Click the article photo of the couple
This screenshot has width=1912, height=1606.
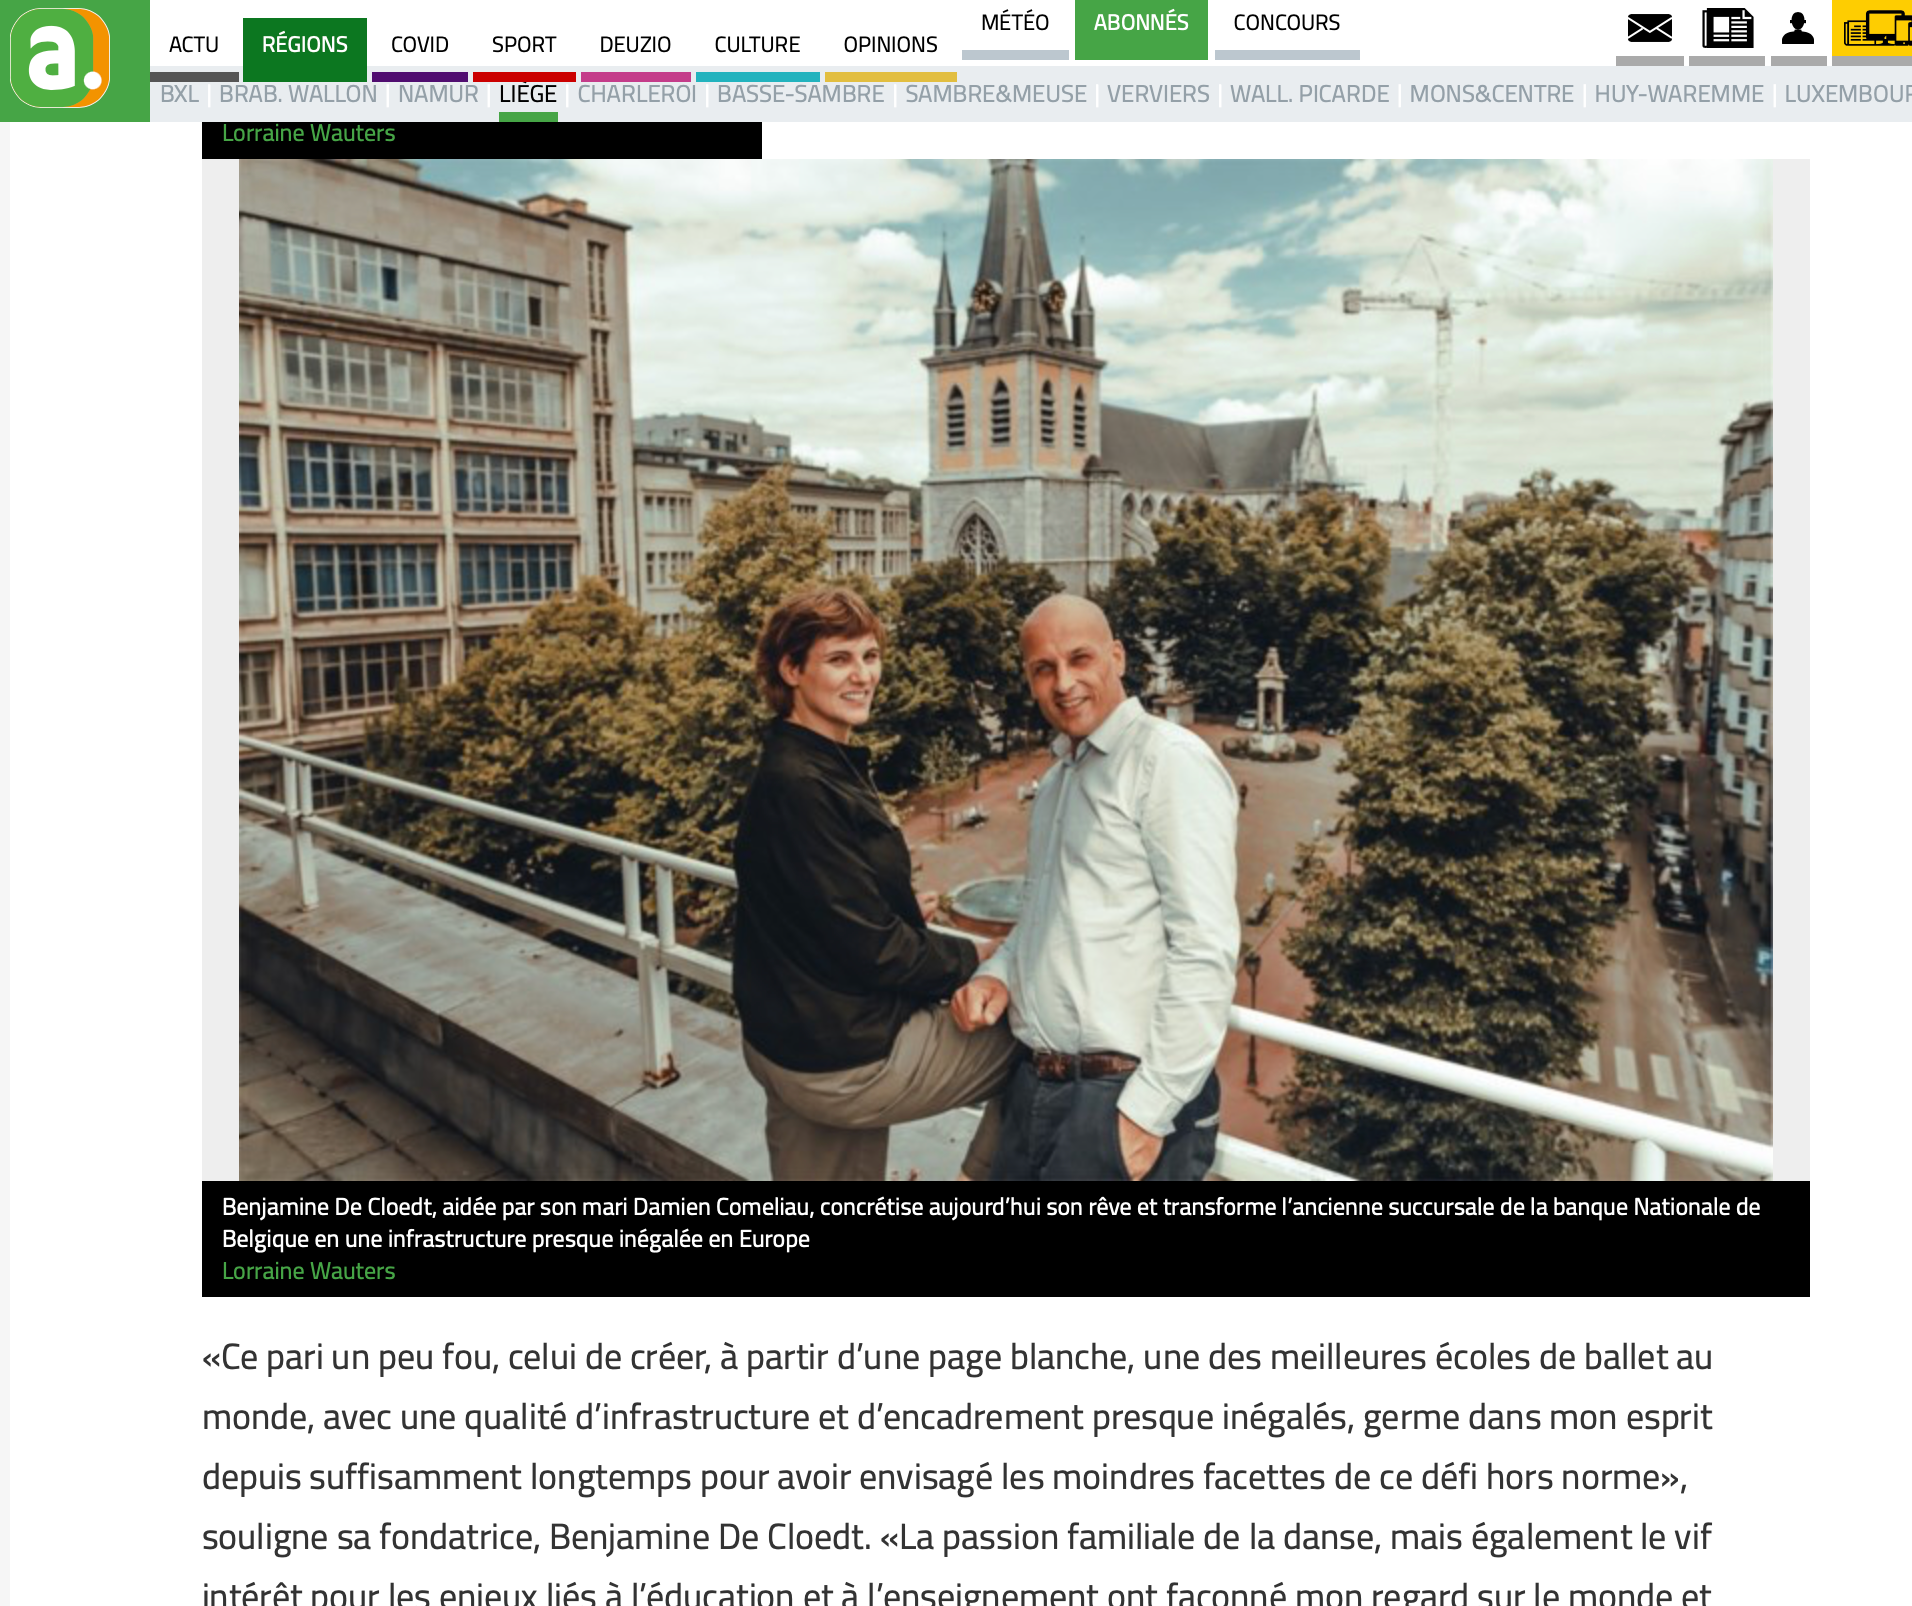(1005, 669)
